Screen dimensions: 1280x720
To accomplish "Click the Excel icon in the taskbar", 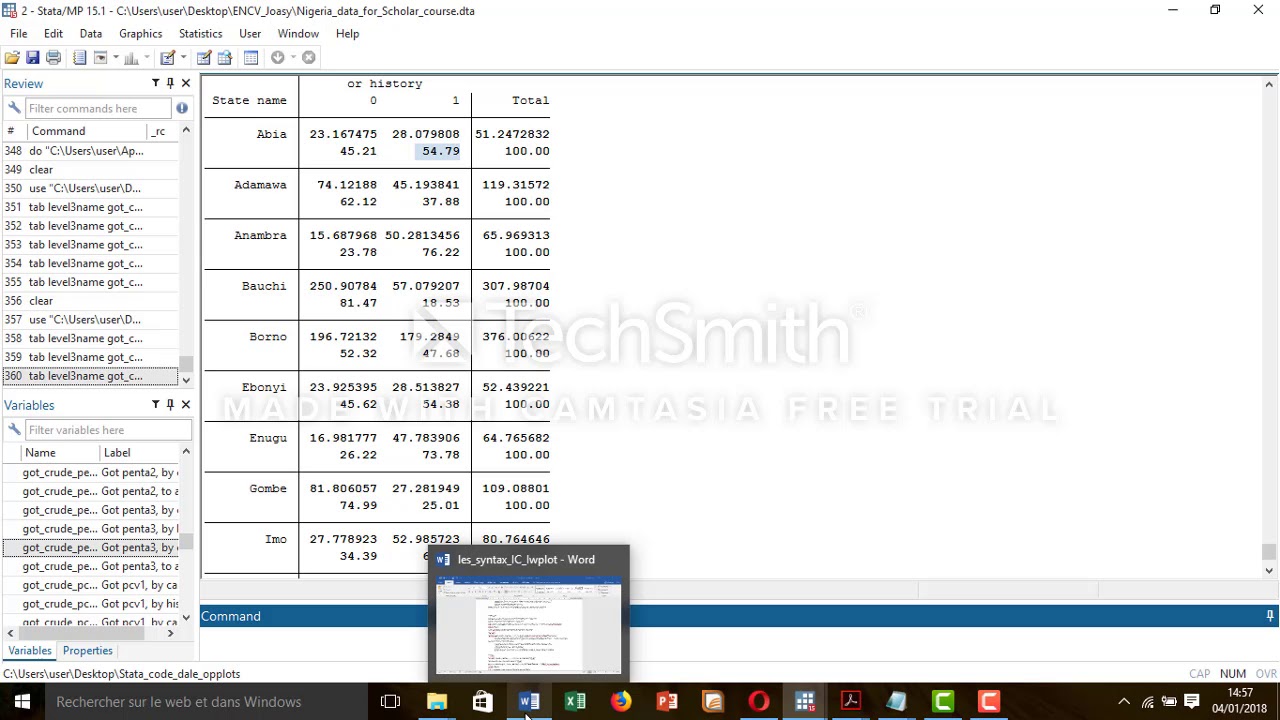I will 575,702.
